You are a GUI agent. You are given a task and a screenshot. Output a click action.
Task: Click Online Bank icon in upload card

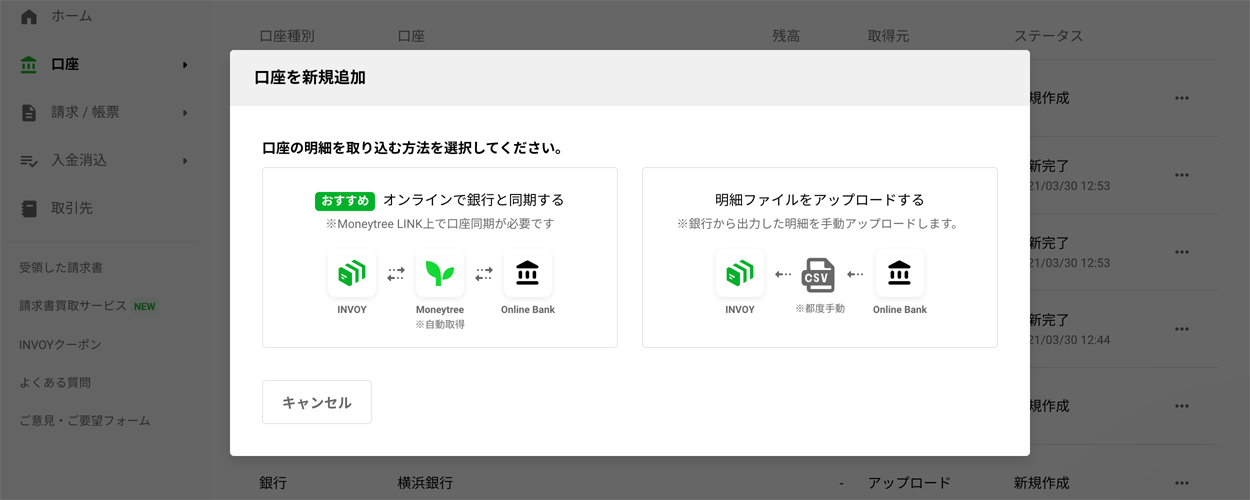900,273
